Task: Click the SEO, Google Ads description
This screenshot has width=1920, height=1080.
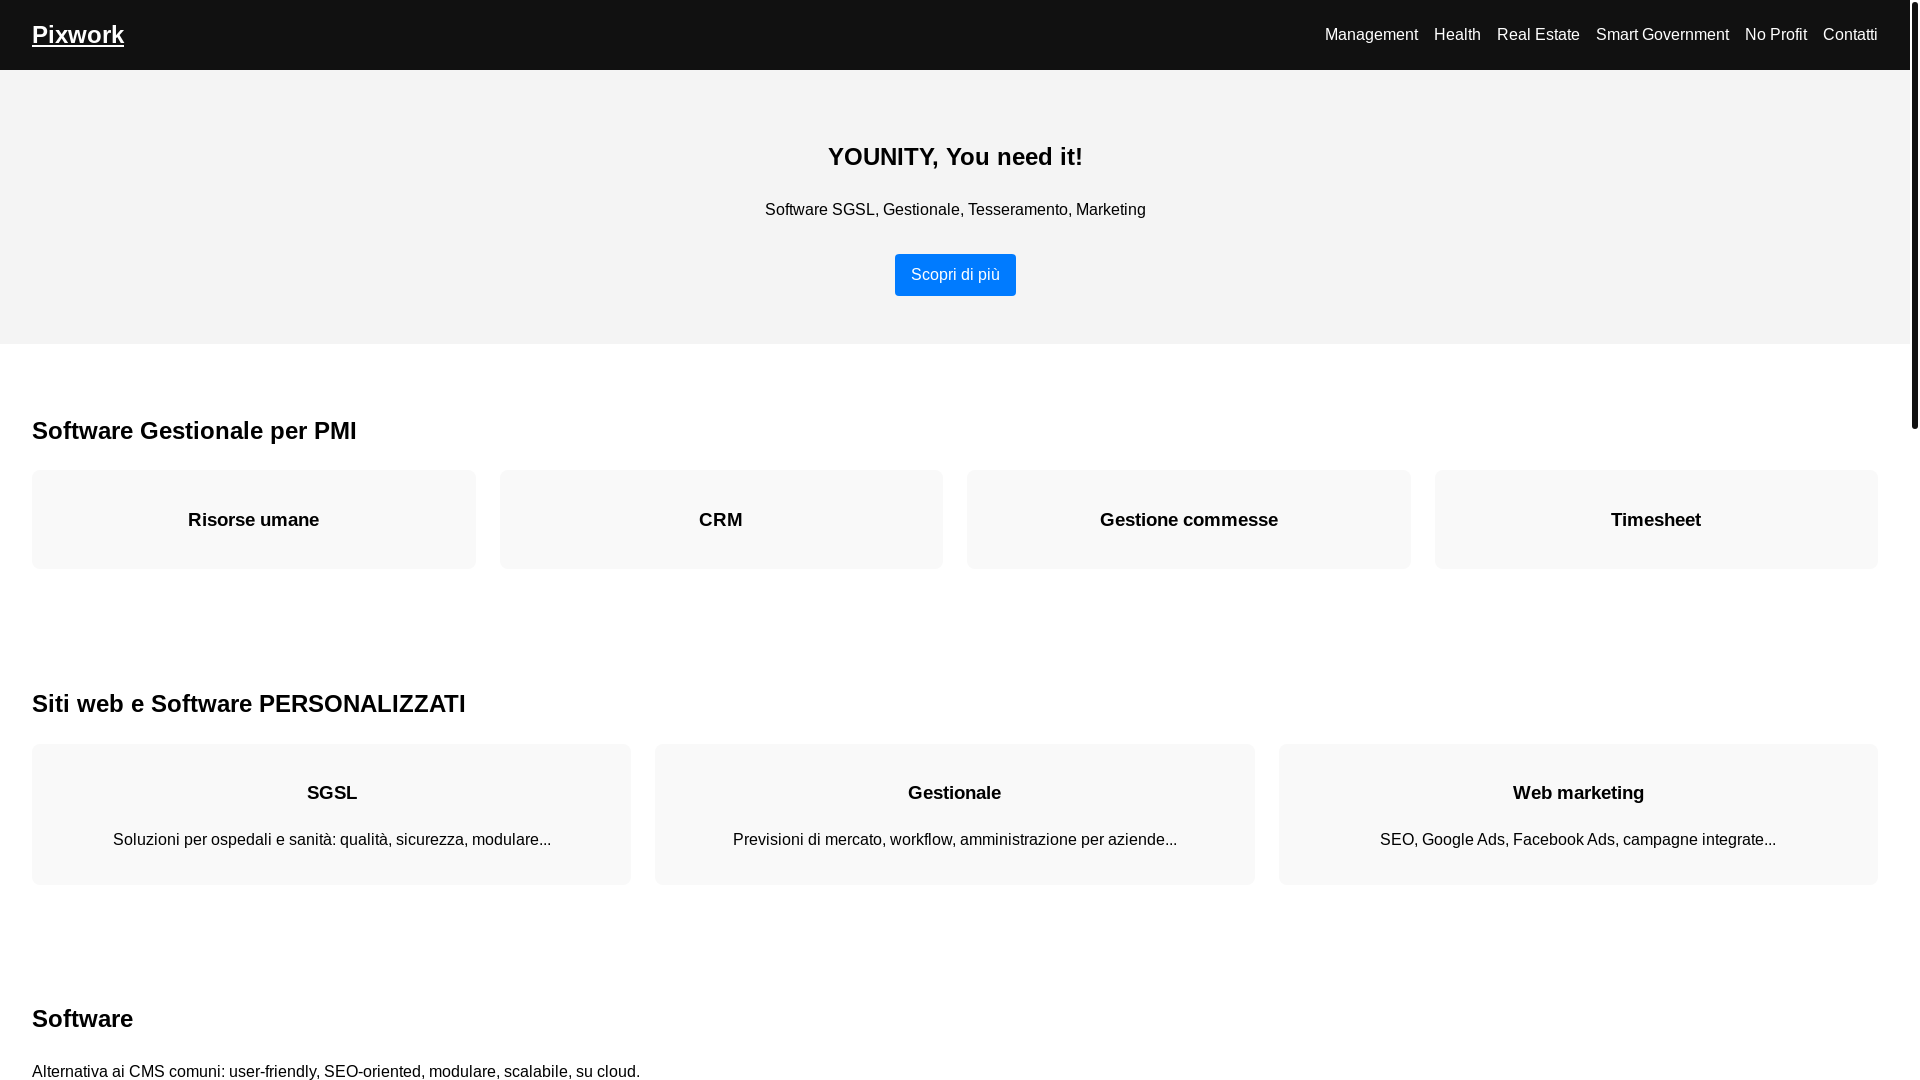Action: [1578, 840]
